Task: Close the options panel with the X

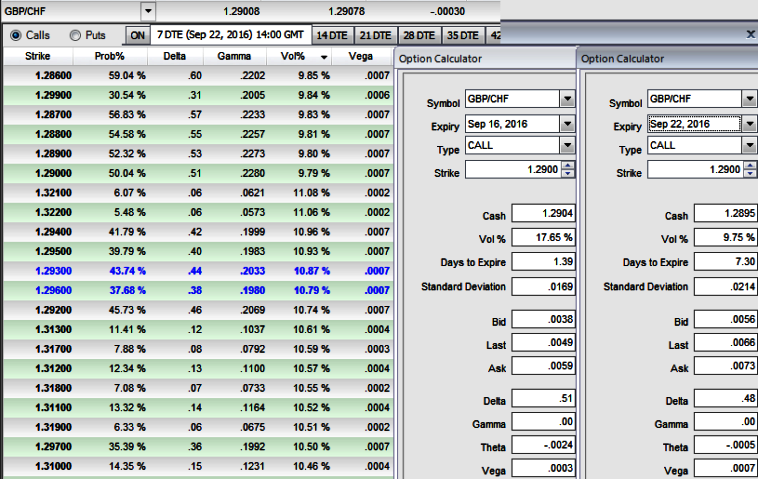Action: tap(751, 34)
